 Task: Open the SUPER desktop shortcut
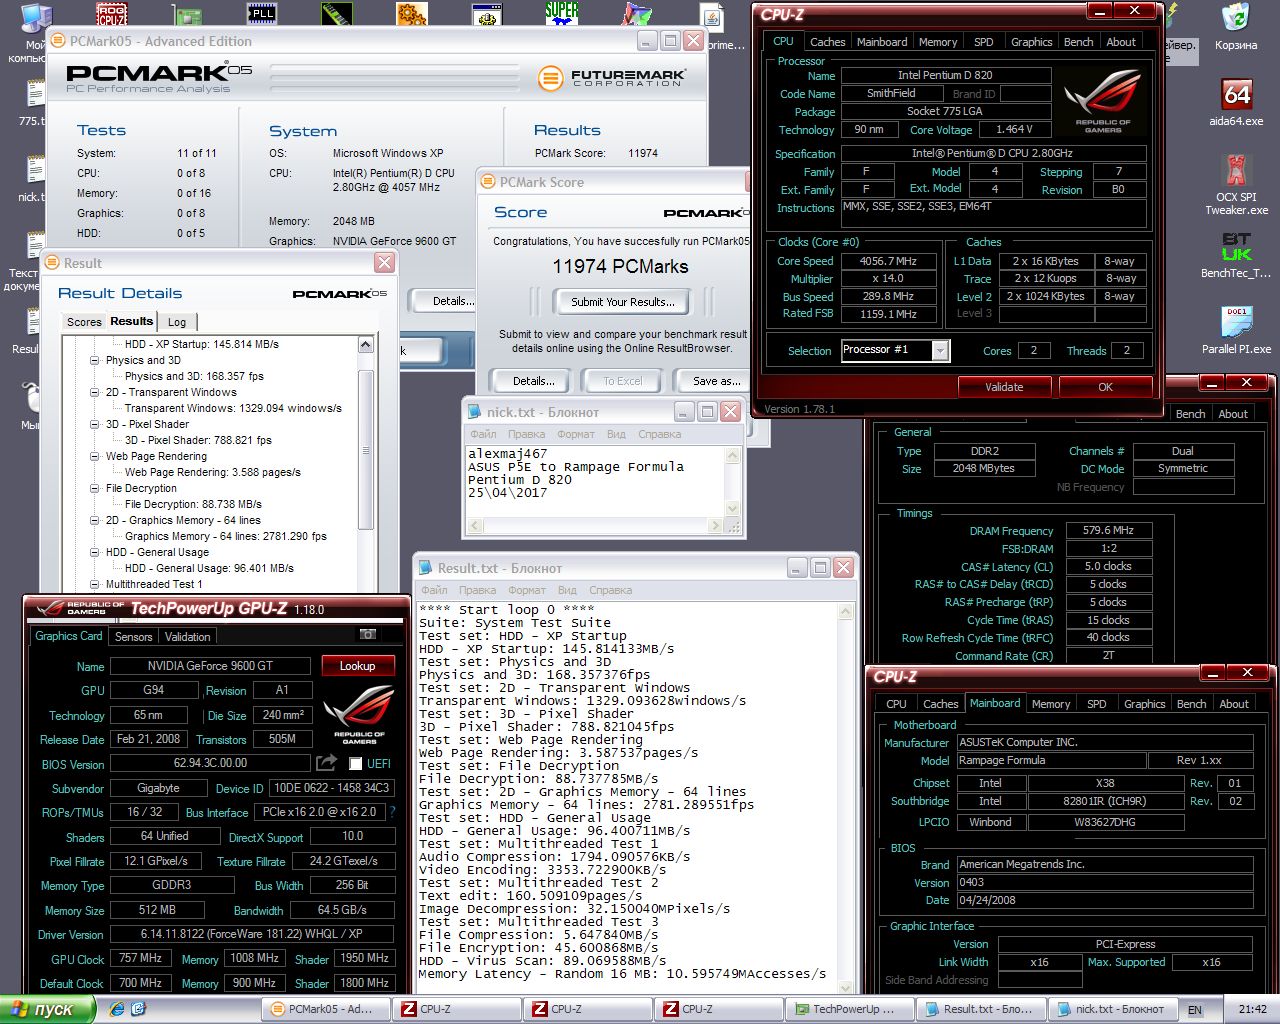[562, 13]
